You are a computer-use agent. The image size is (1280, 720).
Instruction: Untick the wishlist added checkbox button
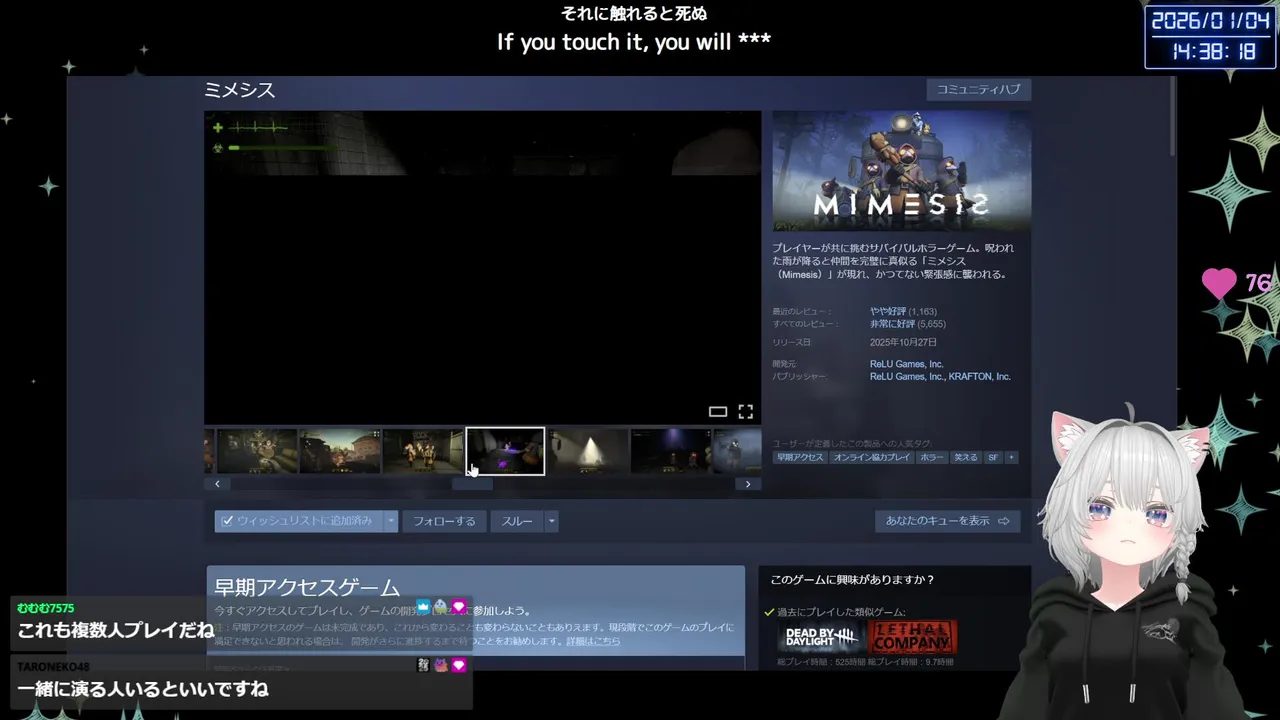[299, 521]
